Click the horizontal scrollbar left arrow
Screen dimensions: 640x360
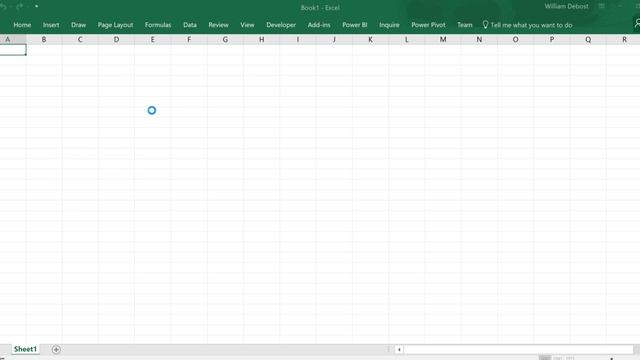pyautogui.click(x=399, y=350)
